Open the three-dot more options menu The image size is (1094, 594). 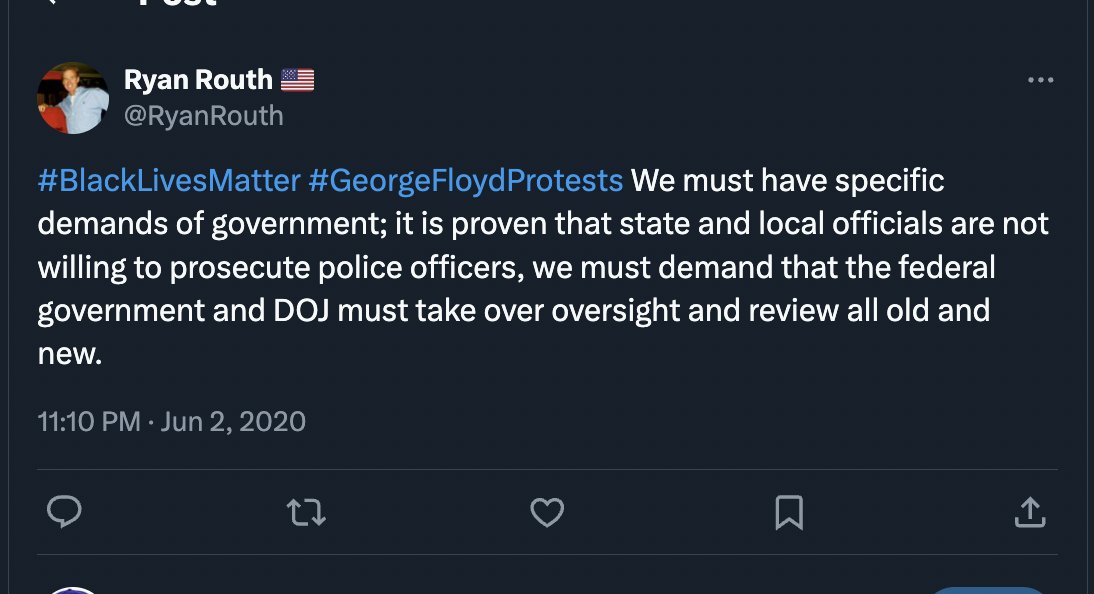(x=1041, y=81)
